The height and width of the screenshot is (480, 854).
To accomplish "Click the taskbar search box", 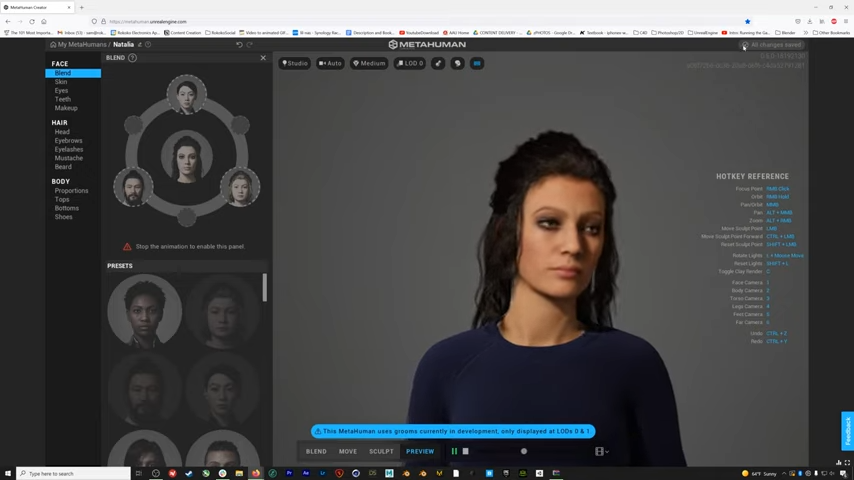I will point(74,473).
